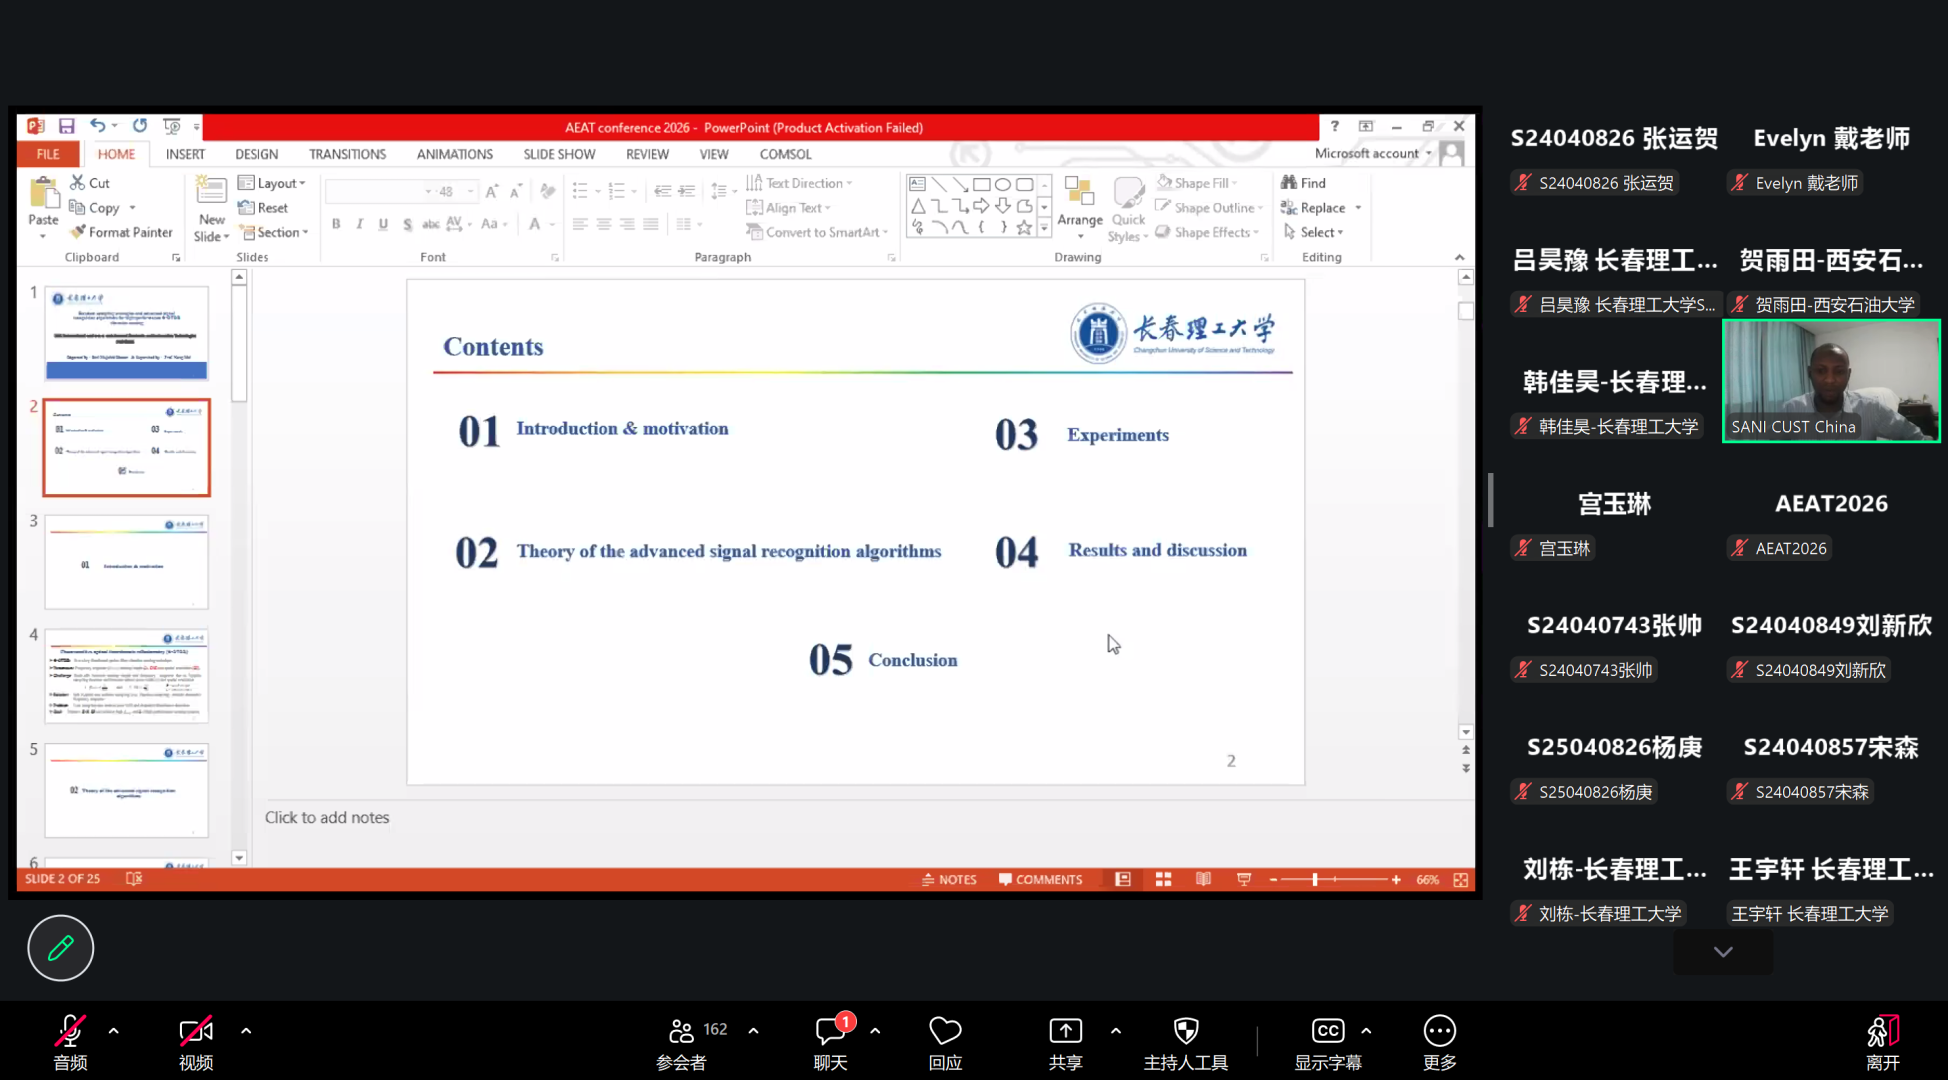Click the green annotation pencil icon
Image resolution: width=1949 pixels, height=1080 pixels.
coord(60,947)
